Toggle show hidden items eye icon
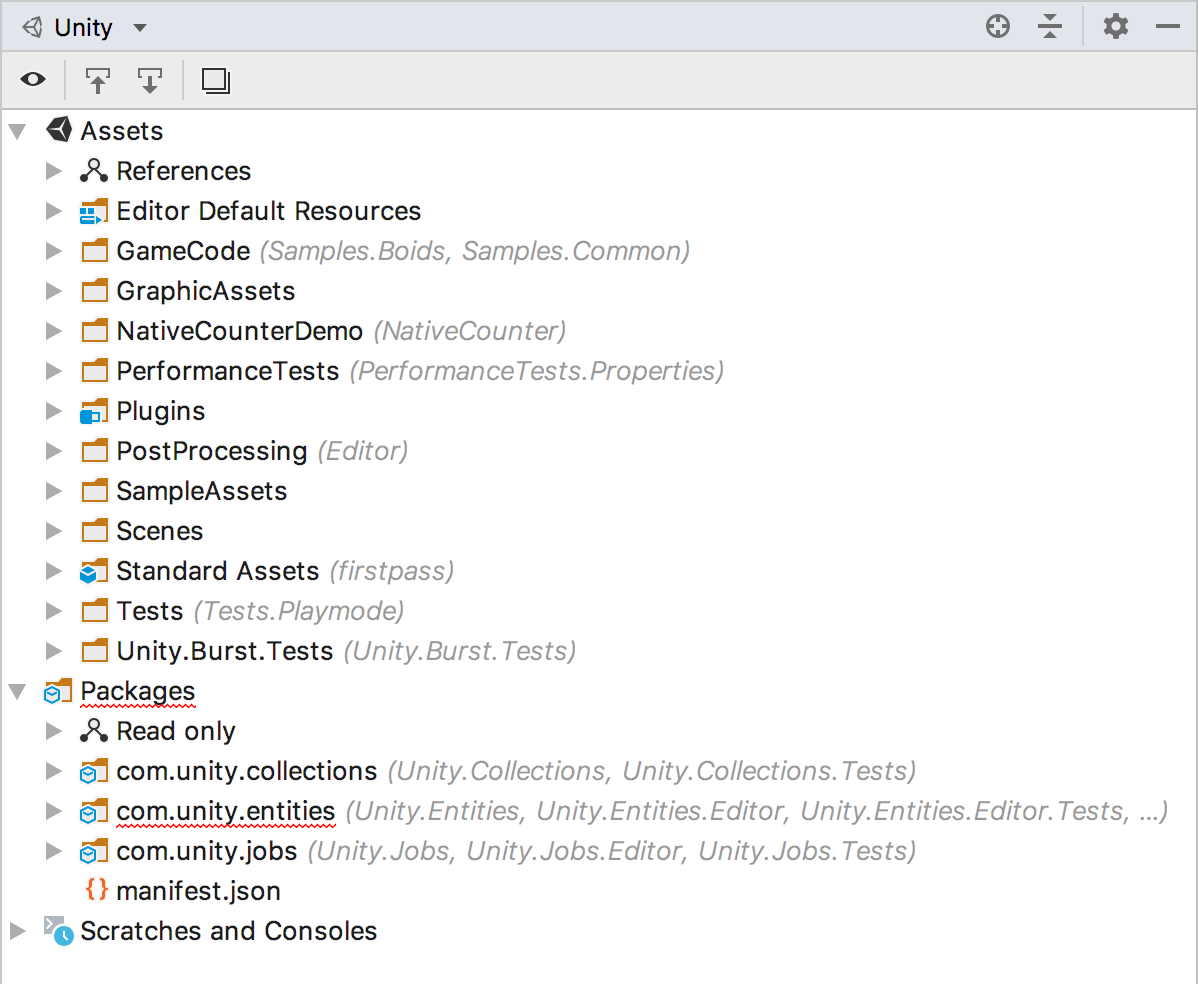 [x=33, y=79]
